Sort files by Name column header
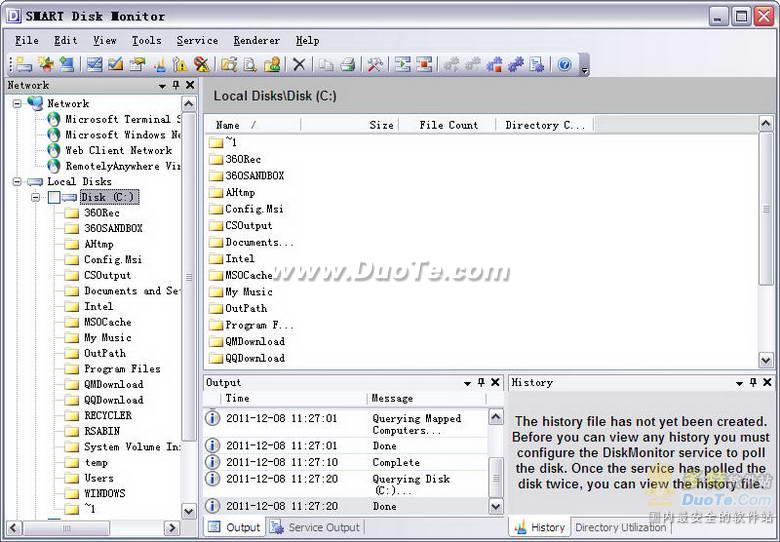 click(253, 125)
